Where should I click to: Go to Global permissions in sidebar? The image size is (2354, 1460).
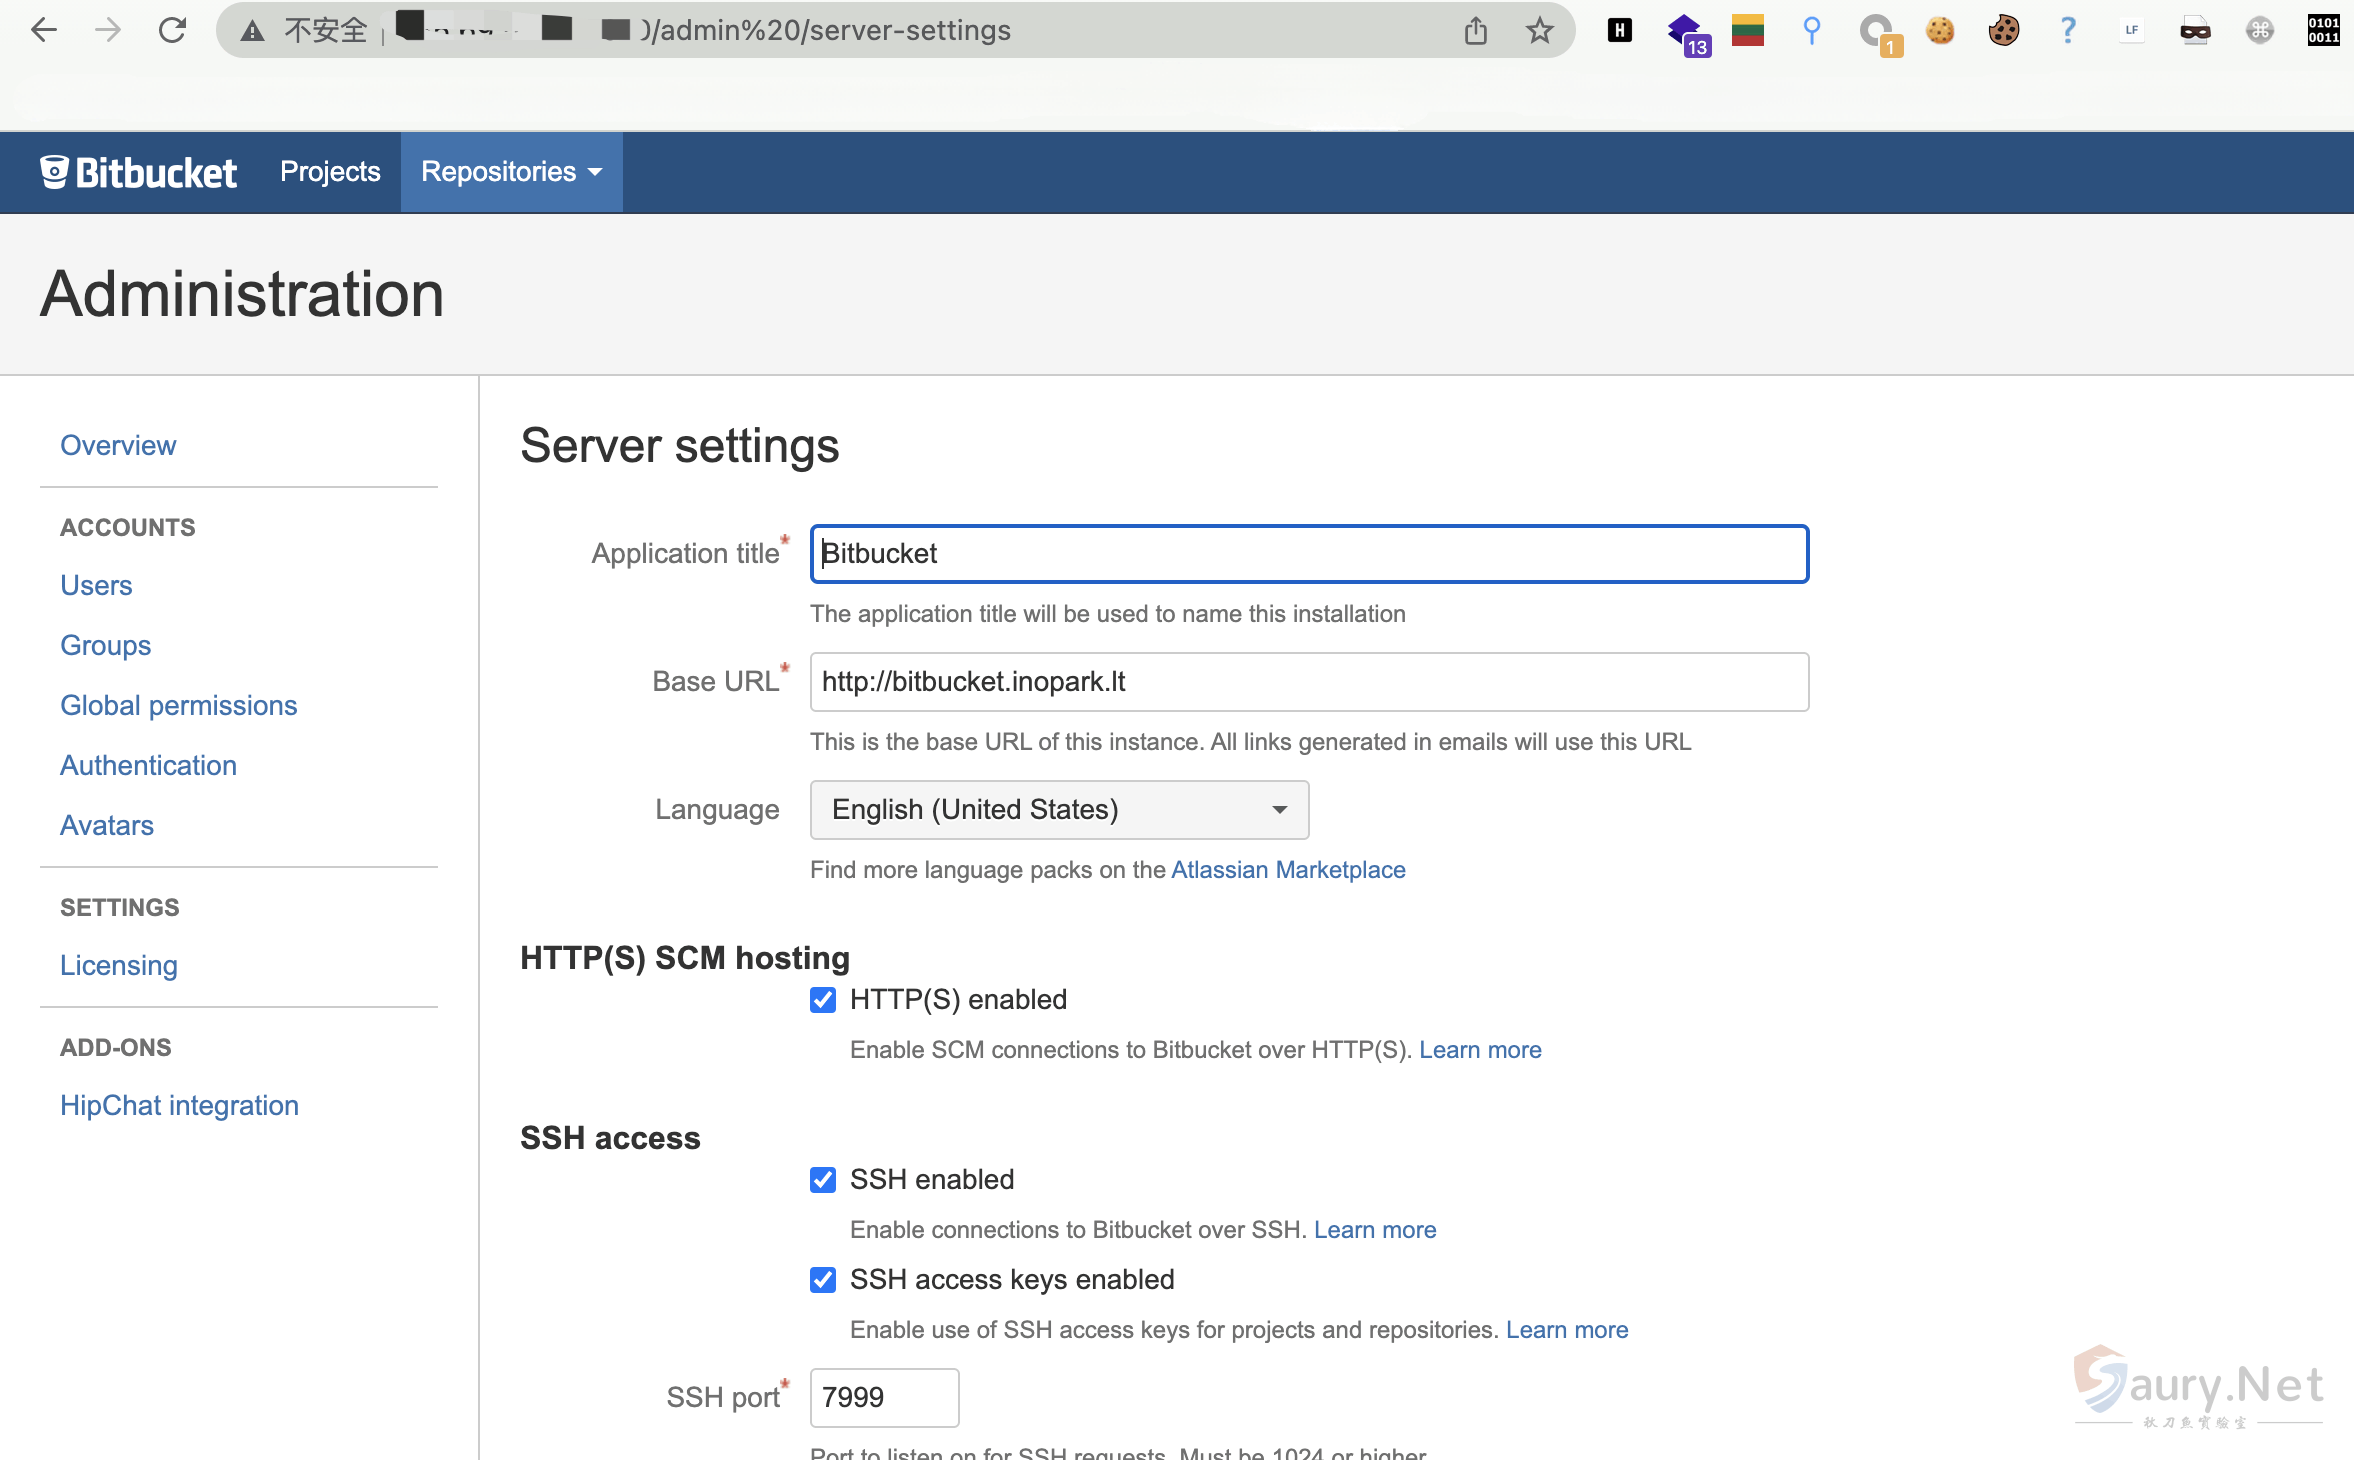coord(179,706)
